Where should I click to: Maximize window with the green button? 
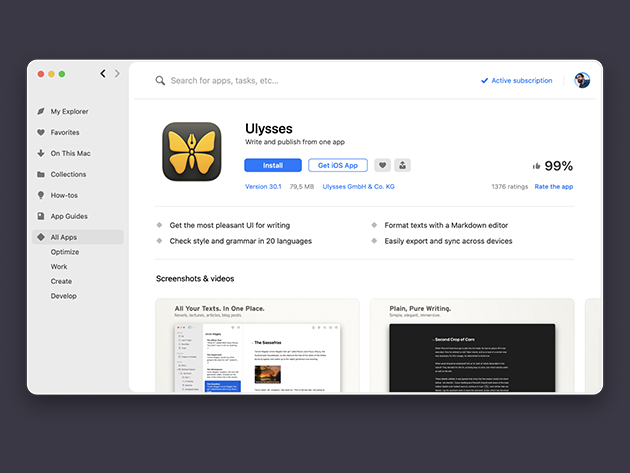coord(62,74)
